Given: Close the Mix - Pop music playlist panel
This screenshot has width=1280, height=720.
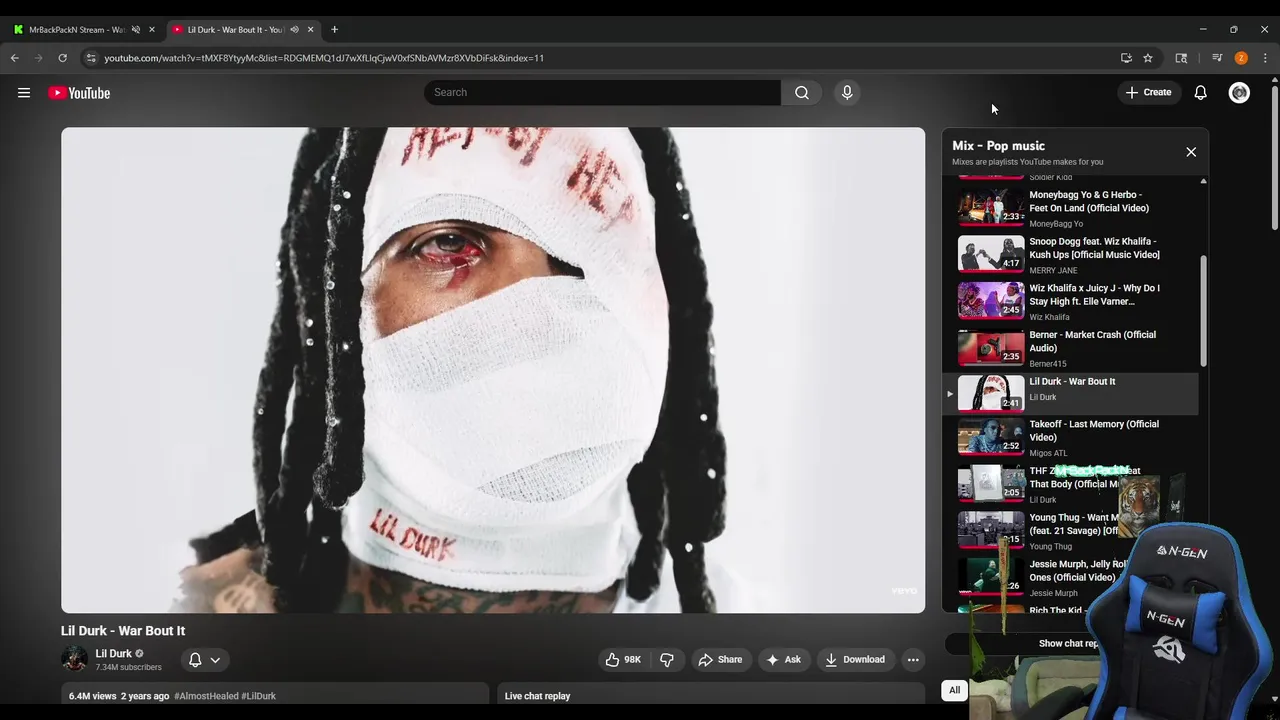Looking at the screenshot, I should point(1191,152).
